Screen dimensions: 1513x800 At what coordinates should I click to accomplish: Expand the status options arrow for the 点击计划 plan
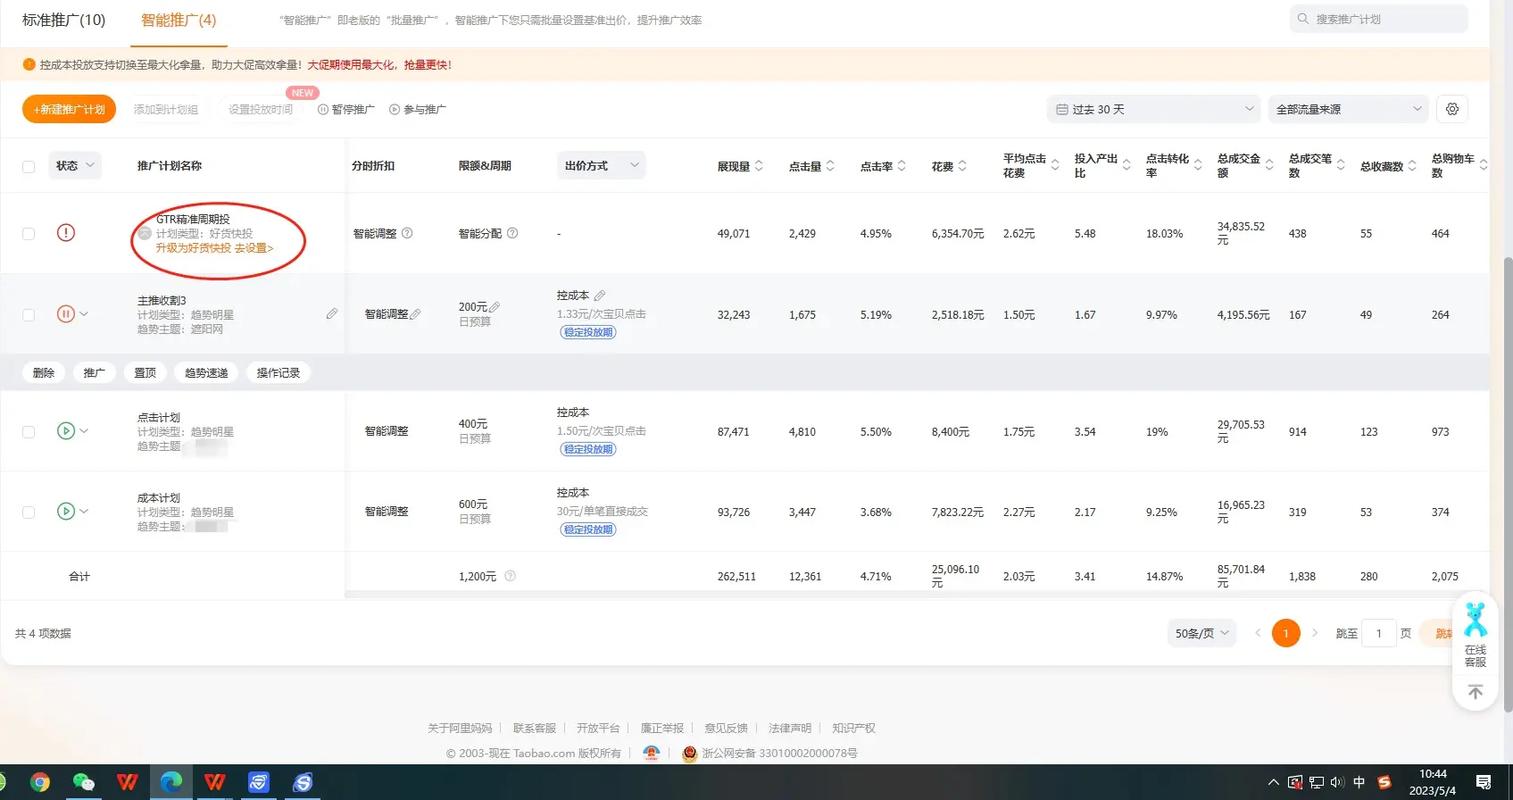(84, 431)
